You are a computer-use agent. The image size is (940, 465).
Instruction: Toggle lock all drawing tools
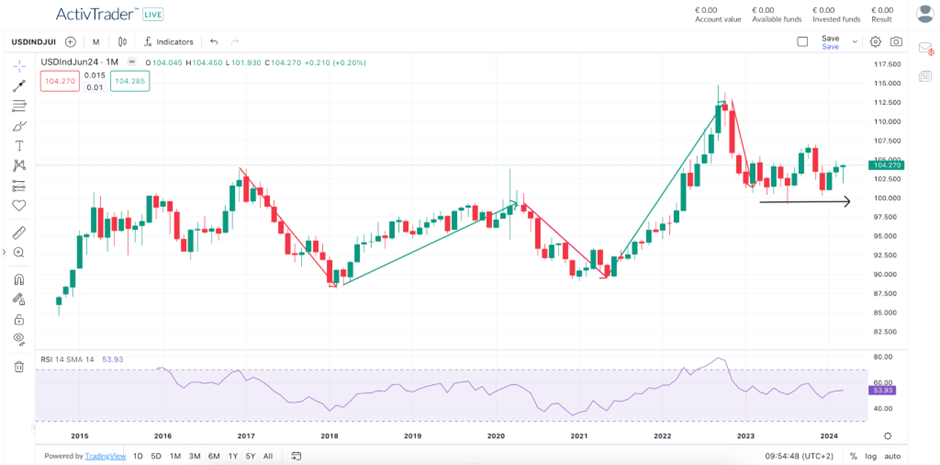(19, 320)
